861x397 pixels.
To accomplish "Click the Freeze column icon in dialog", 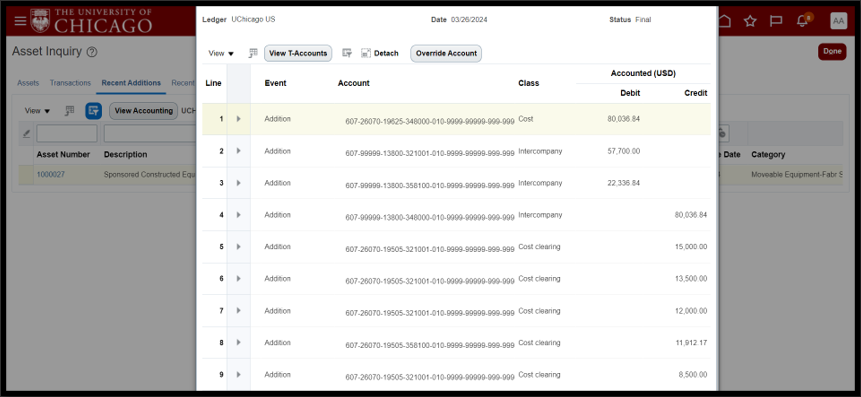I will pyautogui.click(x=253, y=53).
